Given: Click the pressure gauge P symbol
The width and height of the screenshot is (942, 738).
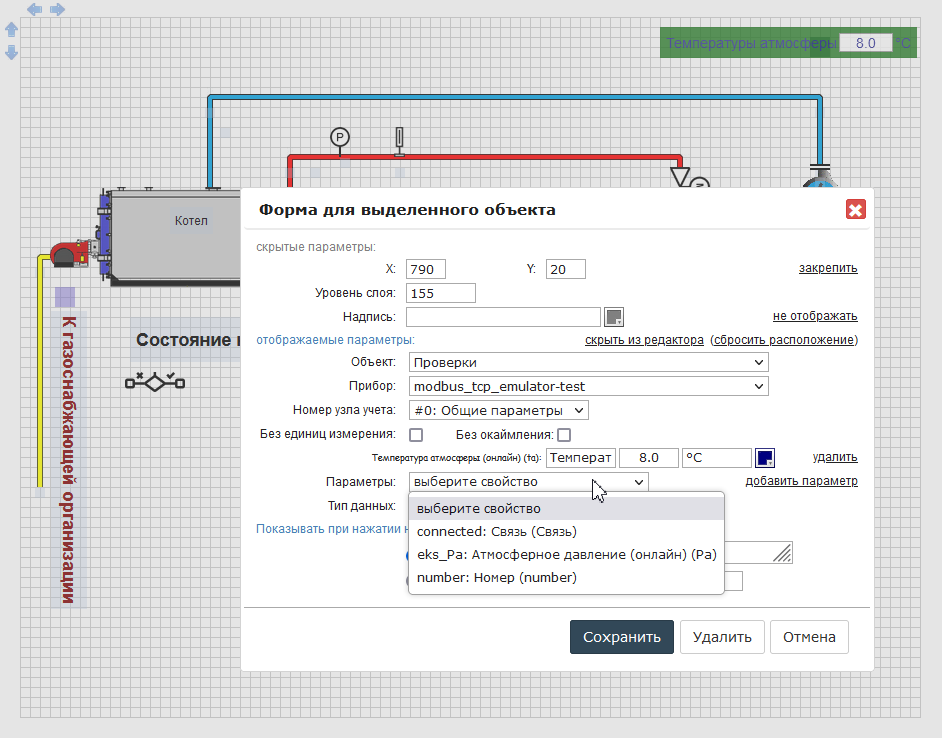Looking at the screenshot, I should 339,136.
